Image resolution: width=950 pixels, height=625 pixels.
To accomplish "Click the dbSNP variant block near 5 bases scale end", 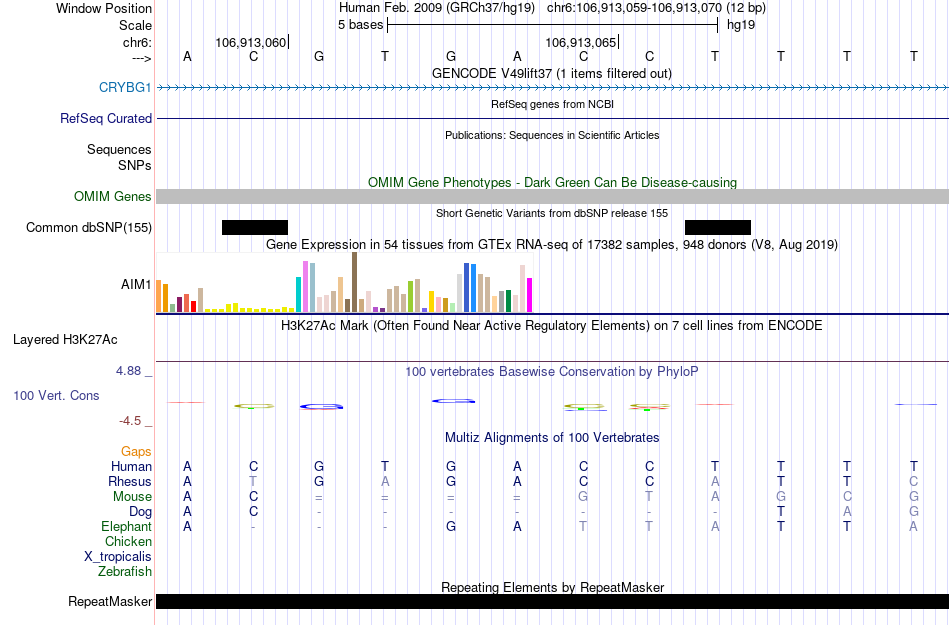I will (x=717, y=227).
